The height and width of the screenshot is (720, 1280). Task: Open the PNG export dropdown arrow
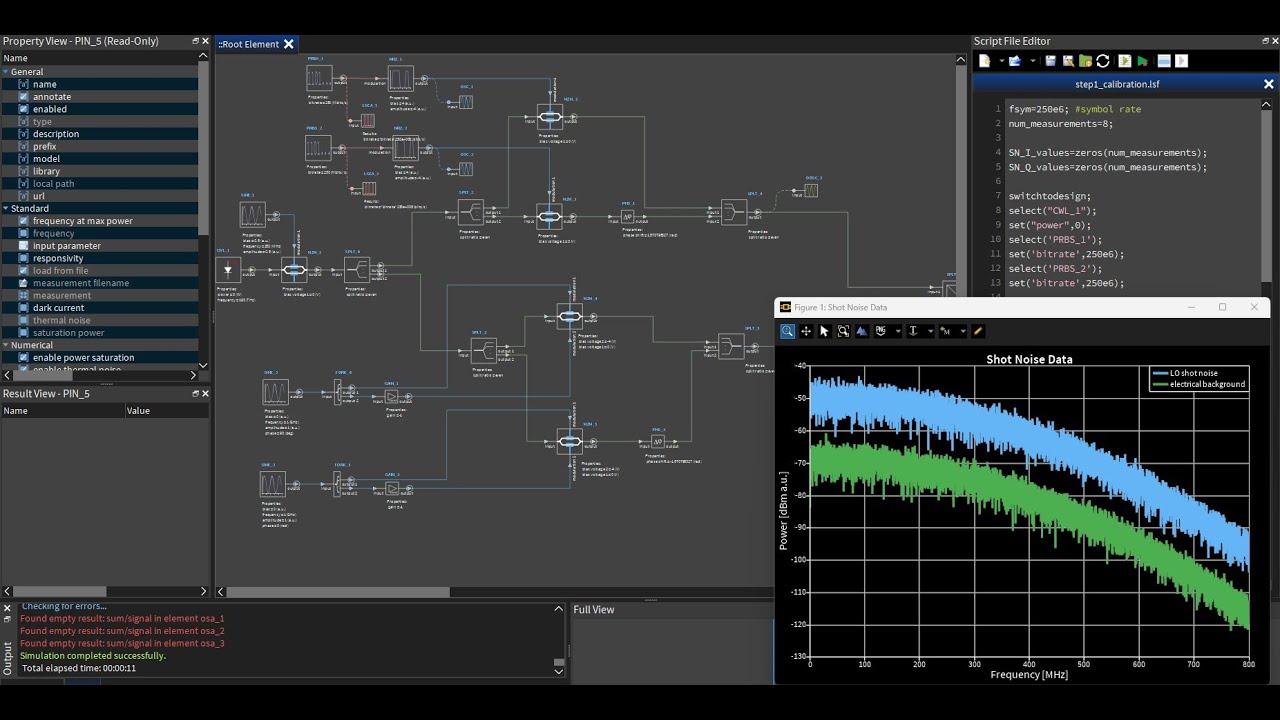pos(898,331)
